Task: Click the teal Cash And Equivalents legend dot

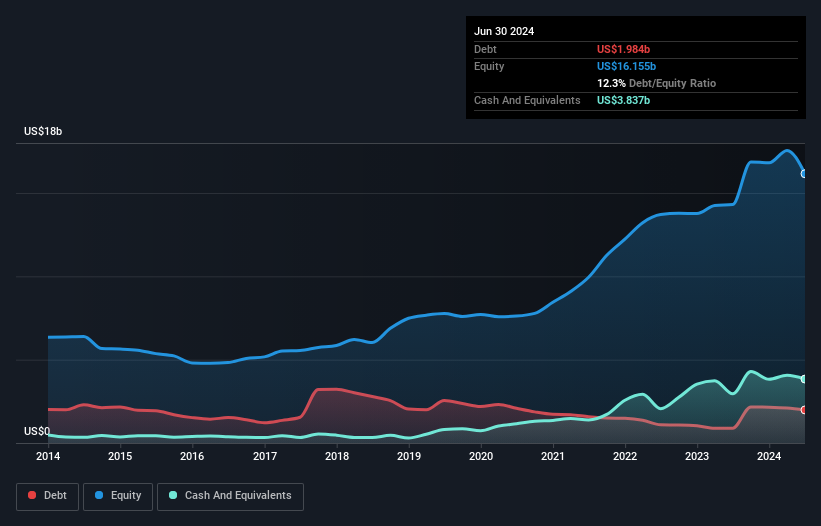Action: click(x=173, y=495)
